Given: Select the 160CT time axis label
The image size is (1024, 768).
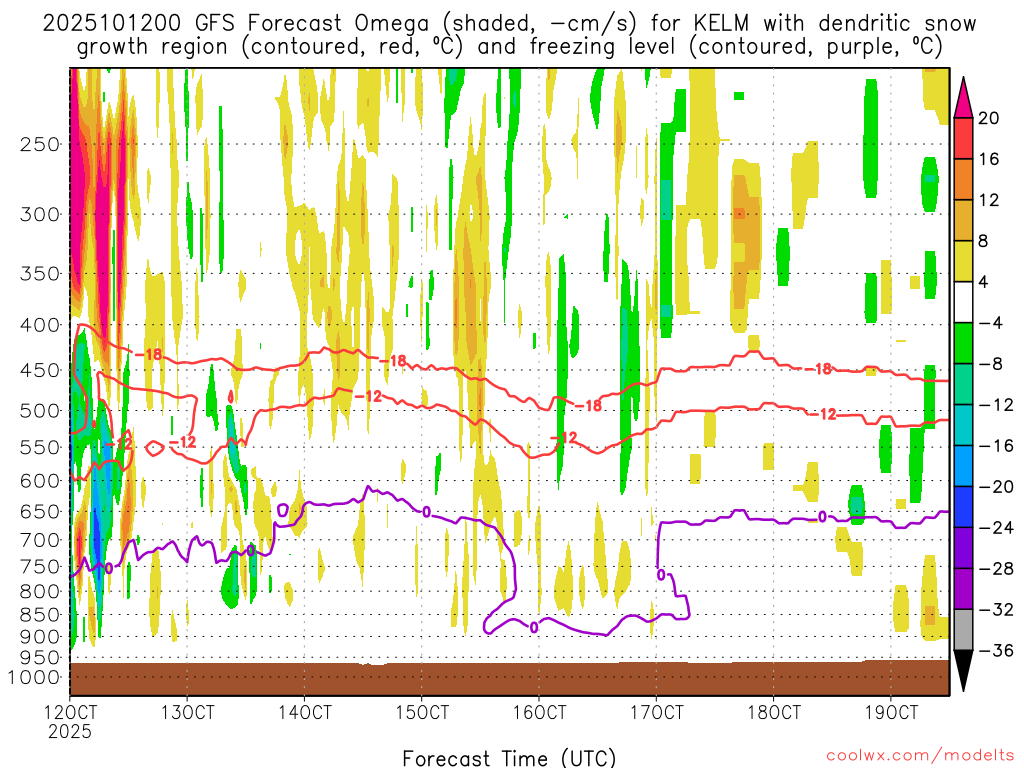Looking at the screenshot, I should coord(539,712).
